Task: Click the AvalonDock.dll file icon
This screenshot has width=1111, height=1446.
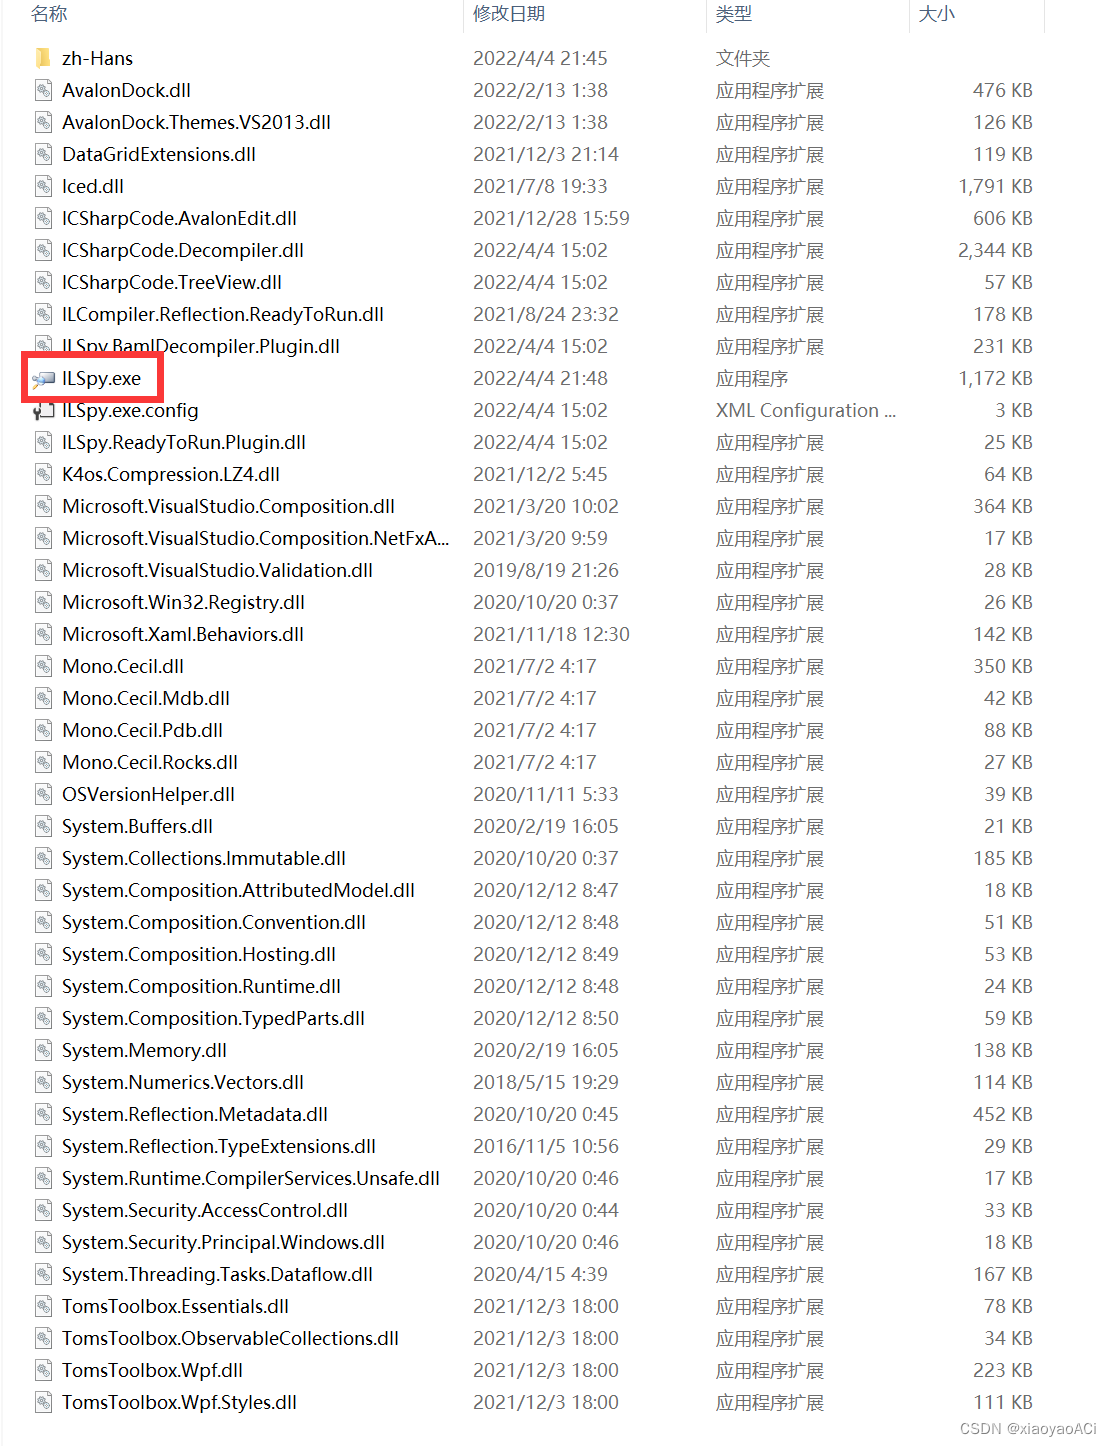Action: click(43, 90)
